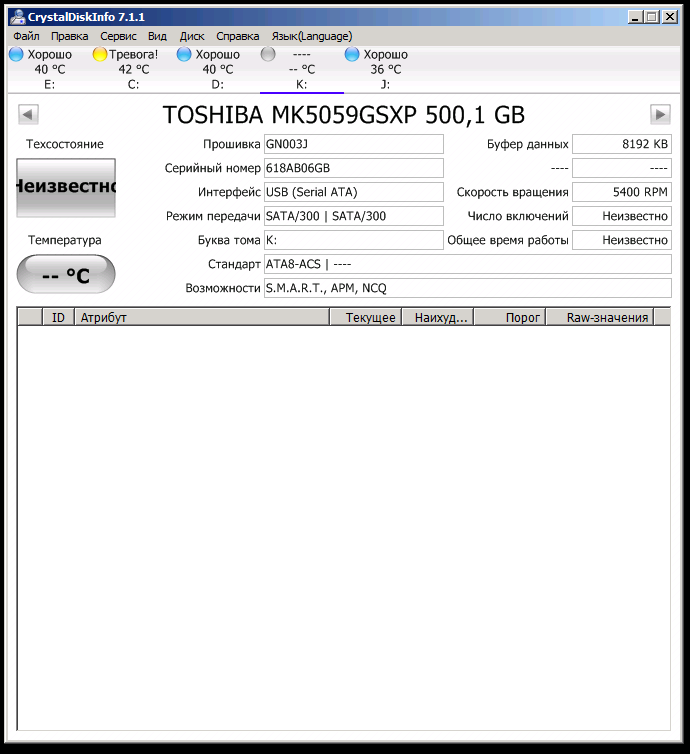
Task: Open the Файл menu
Action: coord(26,36)
